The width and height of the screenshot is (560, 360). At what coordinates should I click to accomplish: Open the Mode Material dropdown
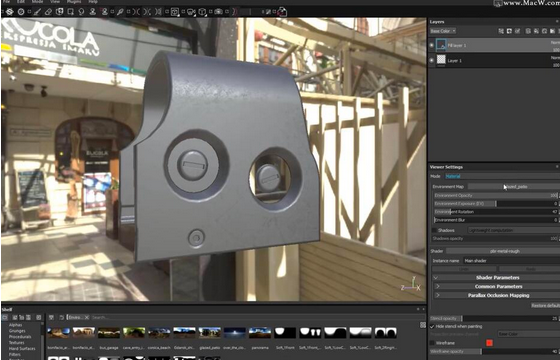[502, 176]
